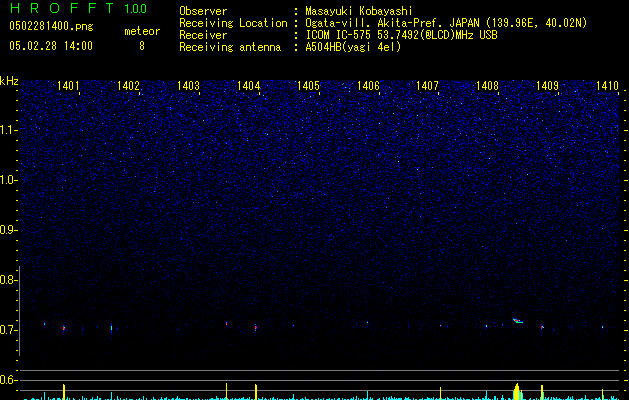
Task: Click the 0.6 kHz axis label
Action: point(8,380)
